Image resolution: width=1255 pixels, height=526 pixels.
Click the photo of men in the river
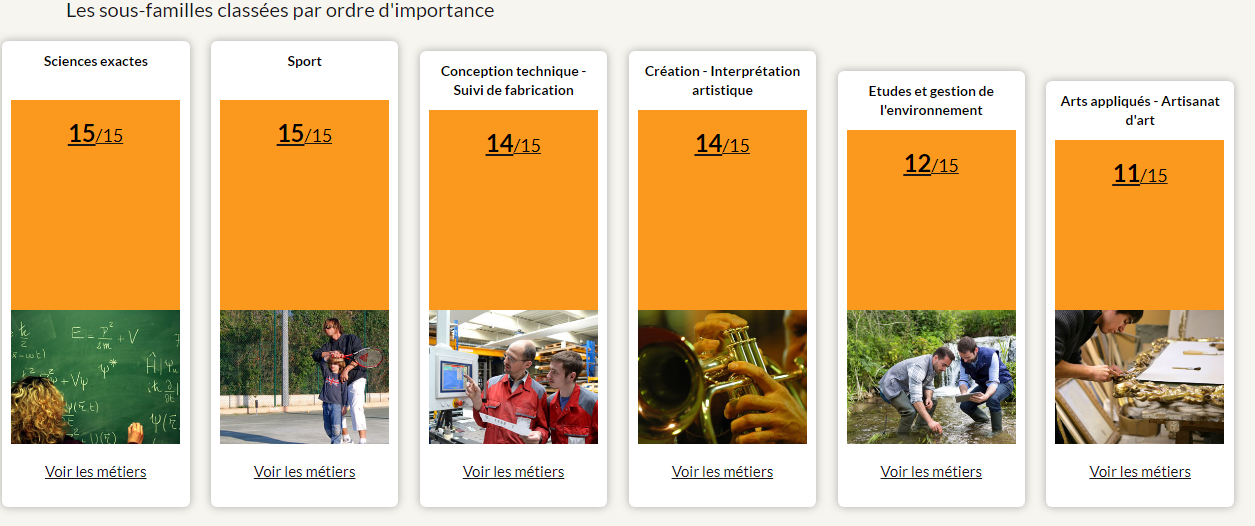[x=931, y=377]
